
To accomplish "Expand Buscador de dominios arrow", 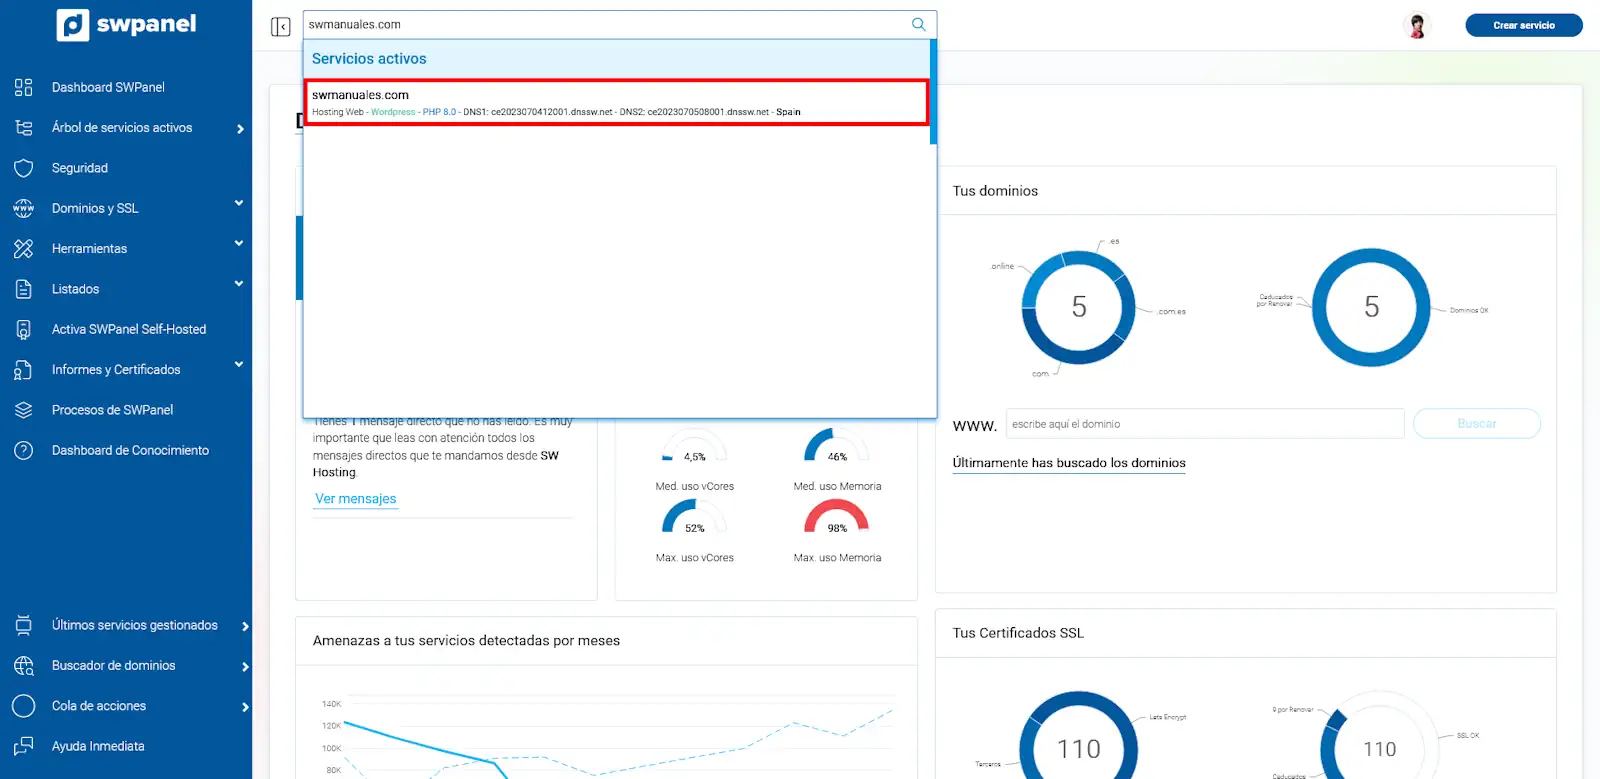I will coord(245,667).
